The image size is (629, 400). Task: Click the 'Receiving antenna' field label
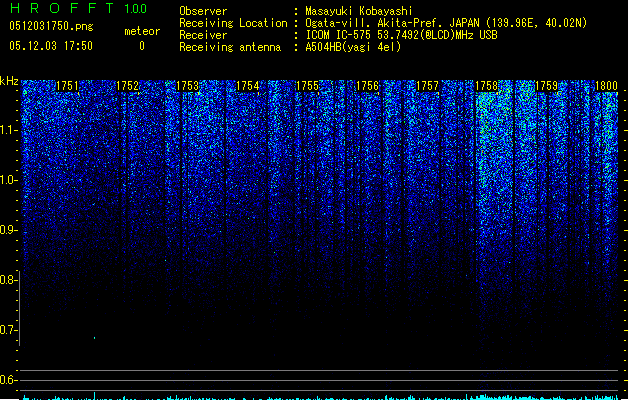[230, 47]
